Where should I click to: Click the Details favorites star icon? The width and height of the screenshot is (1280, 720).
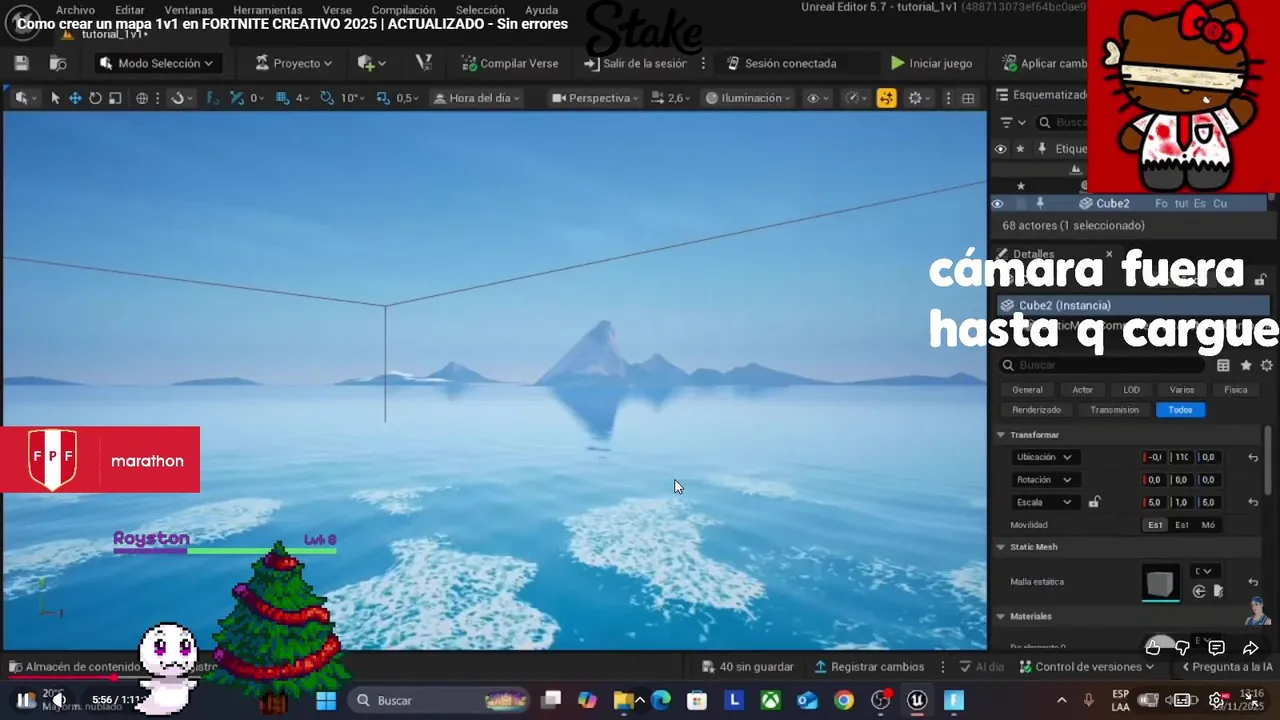pos(1246,365)
